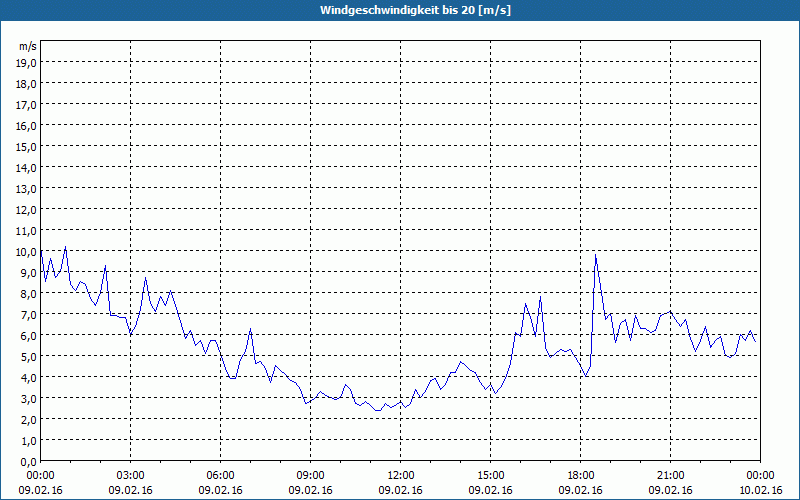Select the 15,0 y-axis label

[26, 146]
